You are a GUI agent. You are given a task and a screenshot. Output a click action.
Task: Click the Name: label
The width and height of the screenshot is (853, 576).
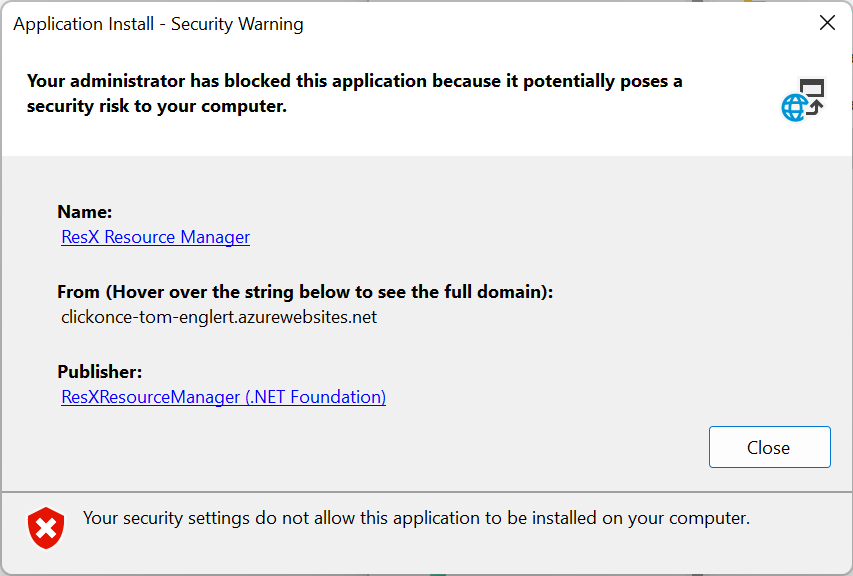click(x=84, y=212)
